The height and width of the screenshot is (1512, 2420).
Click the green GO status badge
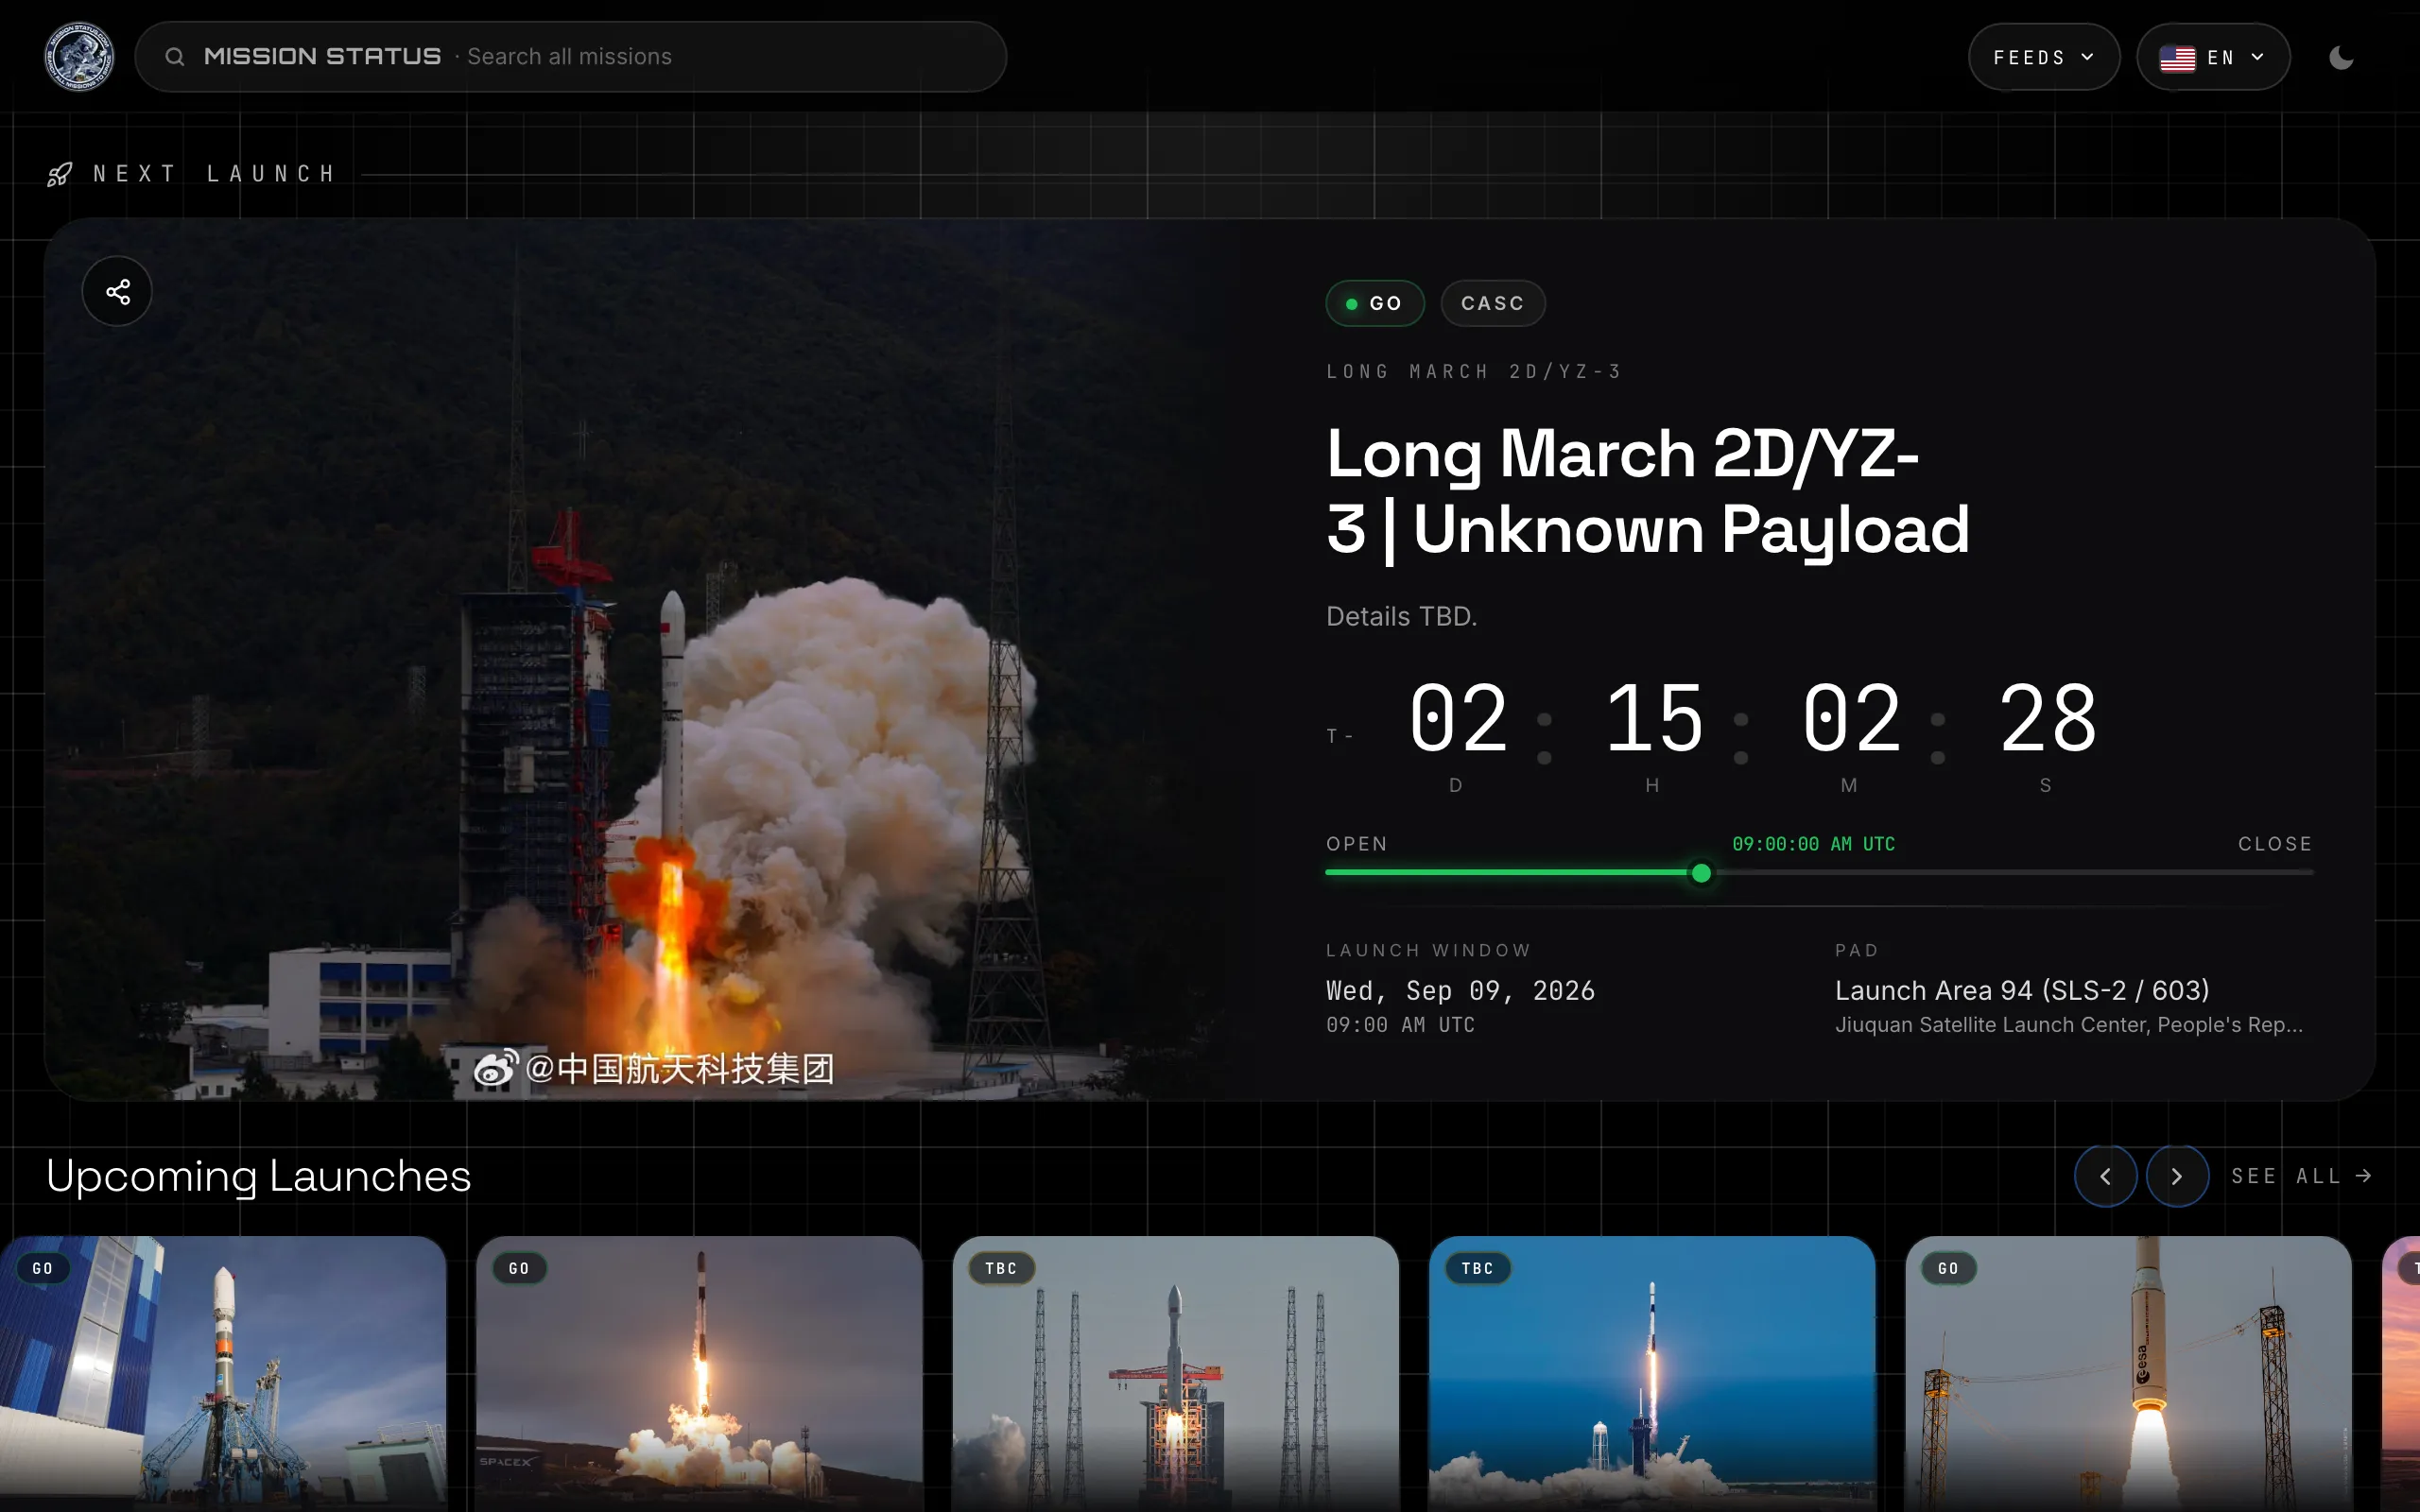point(1375,303)
